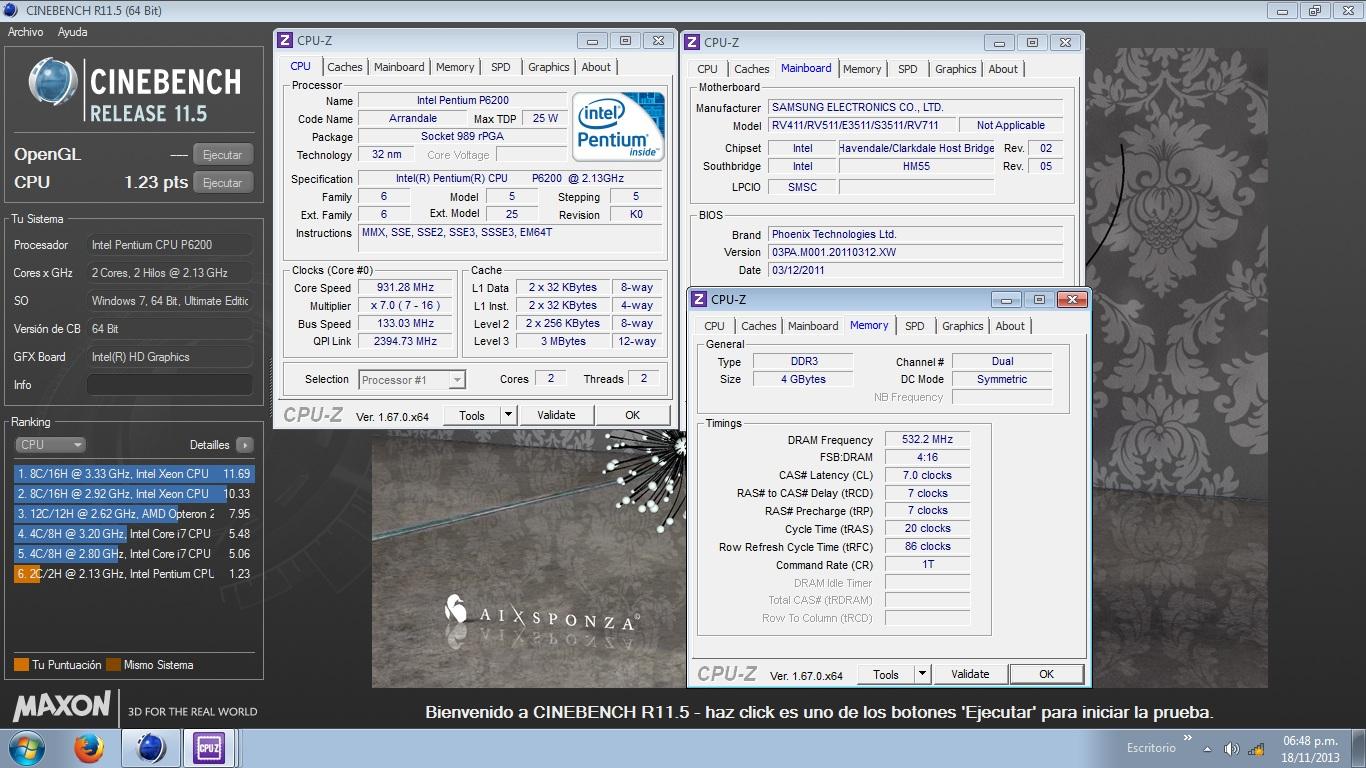Switch to Caches tab in CPU window
Image resolution: width=1366 pixels, height=768 pixels.
coord(345,67)
